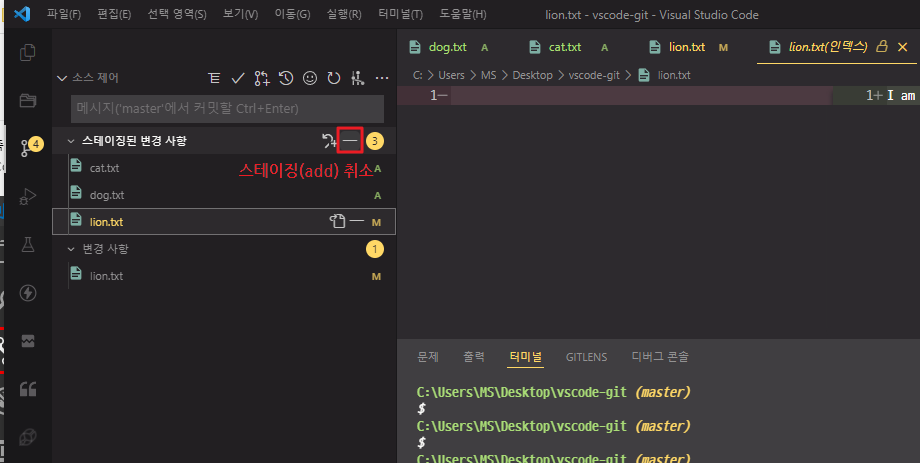
Task: Open the 선택 영역(S) menu
Action: click(177, 14)
